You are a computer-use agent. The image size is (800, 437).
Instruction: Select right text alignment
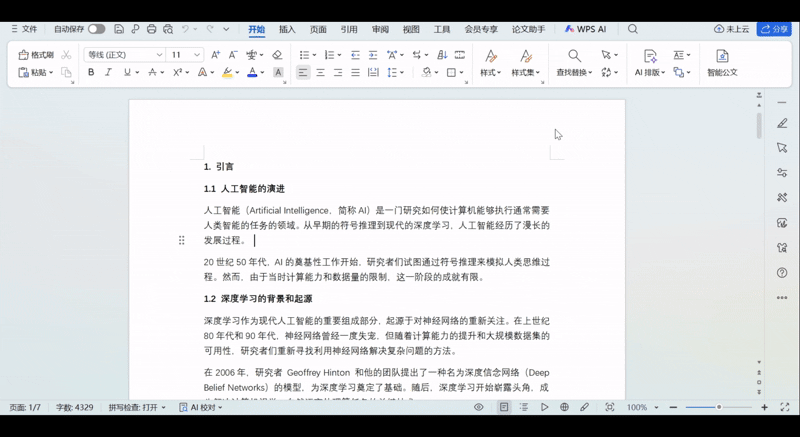click(338, 72)
